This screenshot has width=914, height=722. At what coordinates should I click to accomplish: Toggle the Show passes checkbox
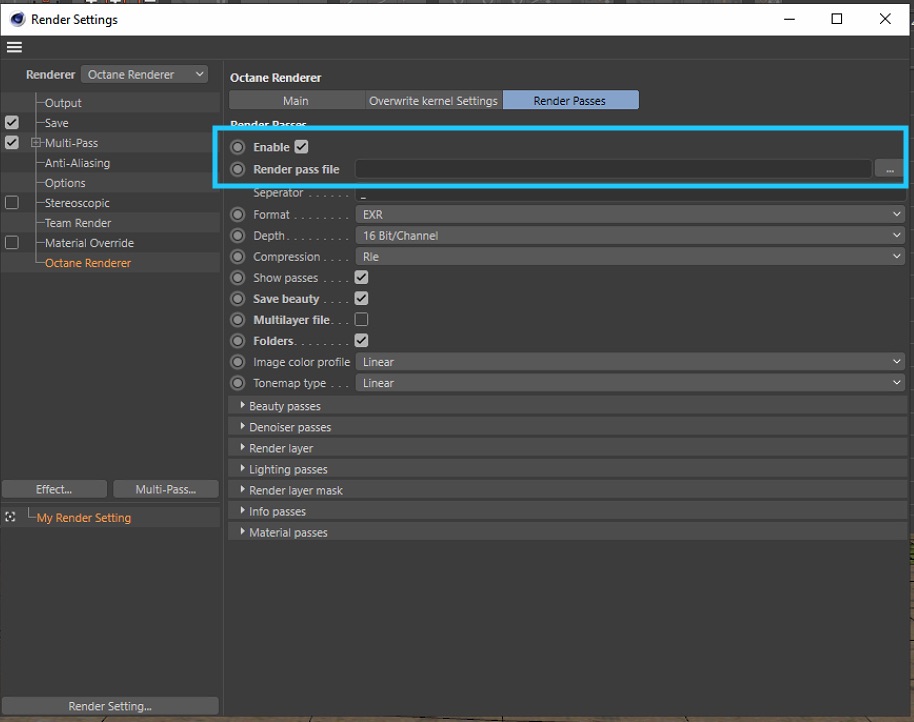(361, 277)
